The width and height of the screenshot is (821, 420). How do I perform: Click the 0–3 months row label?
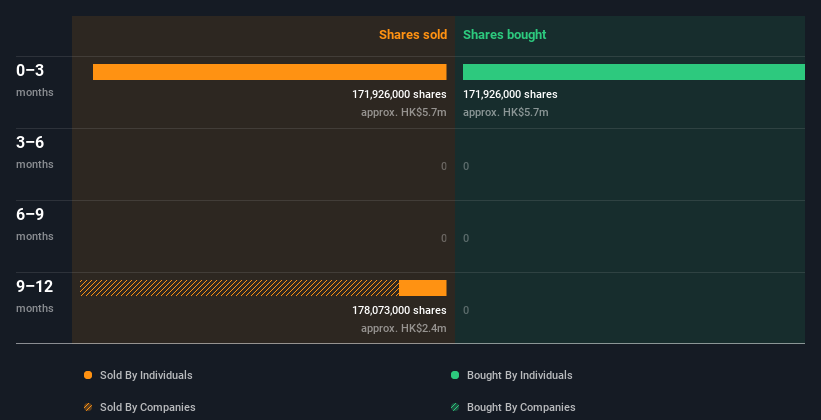coord(35,80)
